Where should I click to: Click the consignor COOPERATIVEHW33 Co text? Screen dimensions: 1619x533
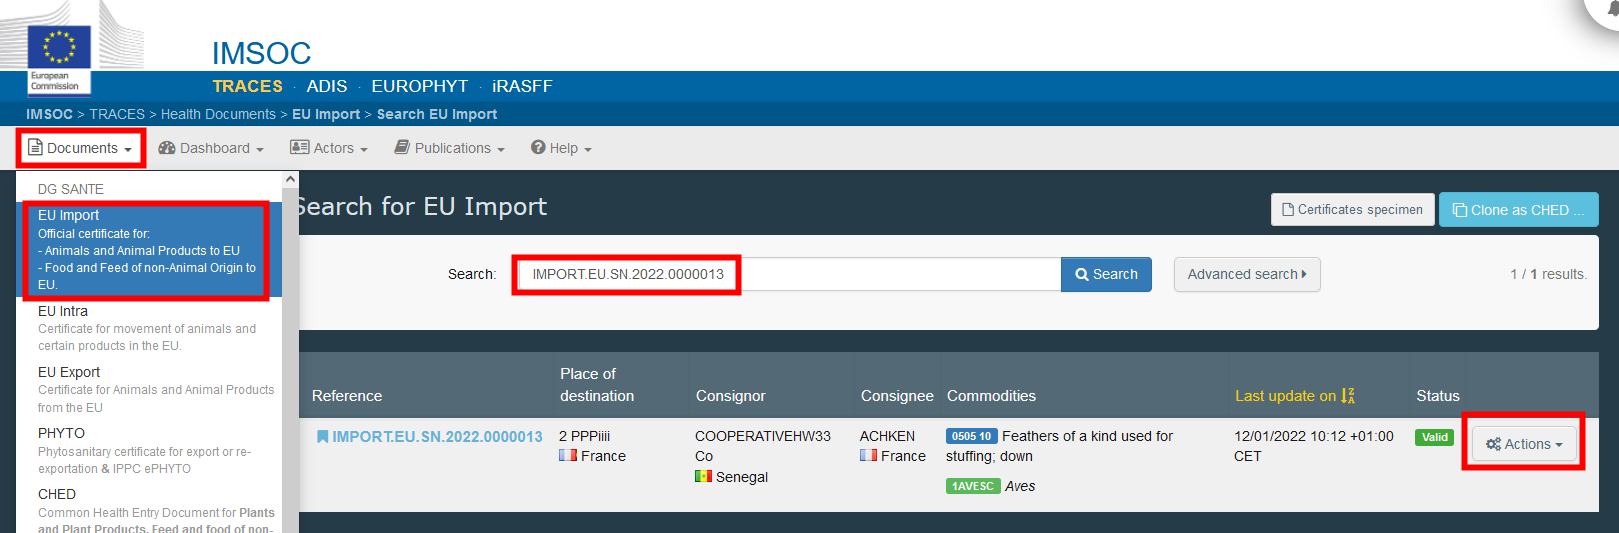pos(763,446)
